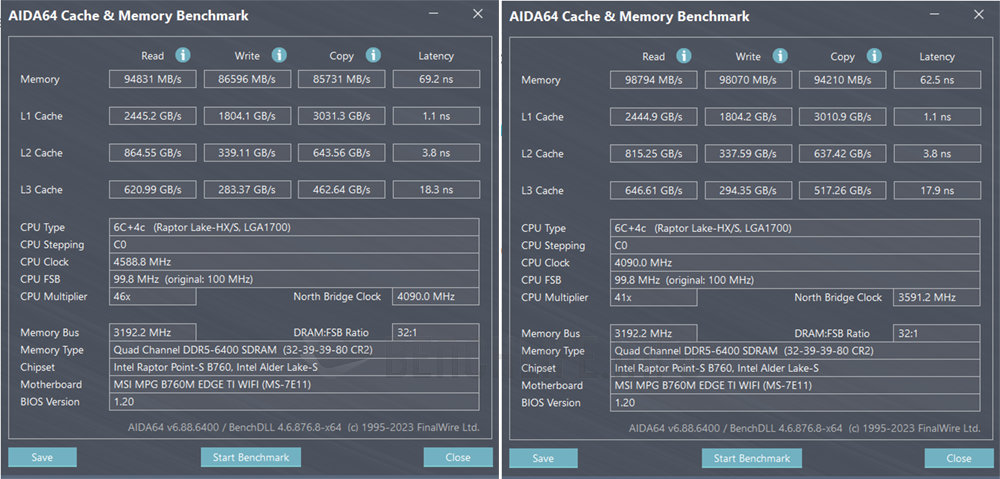1000x479 pixels.
Task: Click CPU Clock field 4090.0 MHz
Action: point(795,262)
